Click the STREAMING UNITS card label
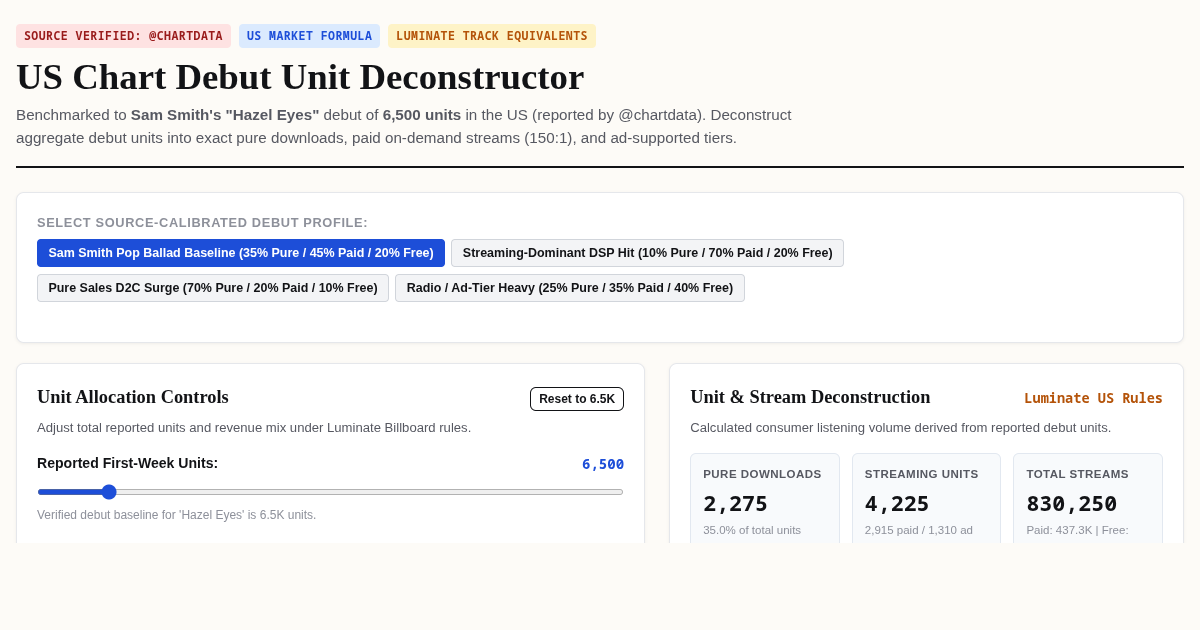Screen dimensions: 1200x630 922,474
